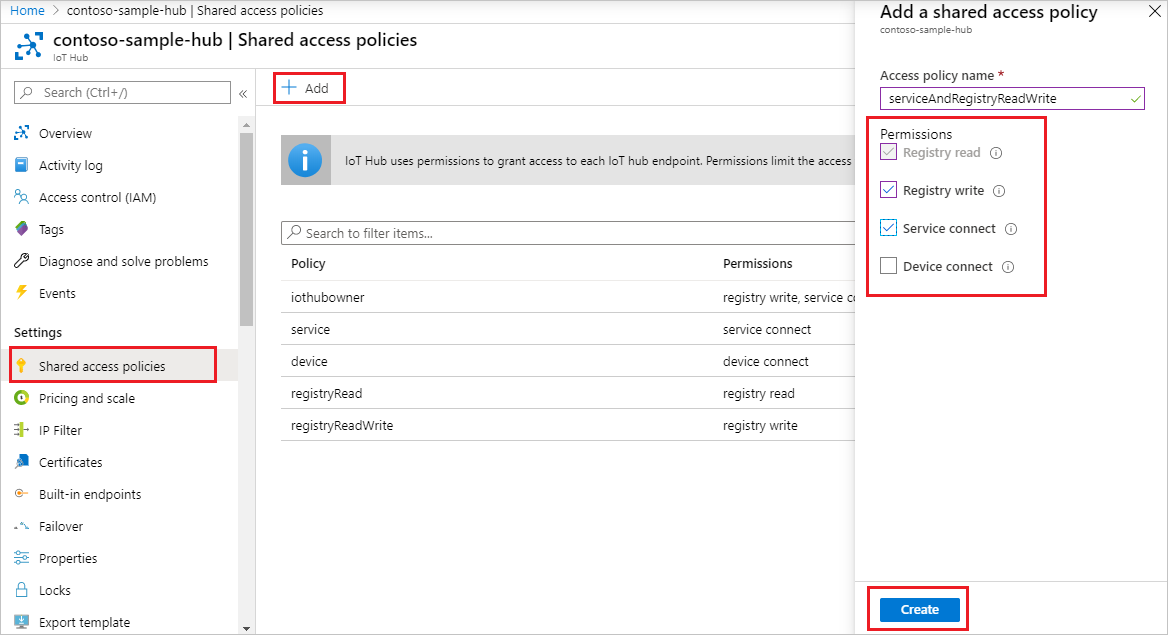Click the Overview icon in sidebar
1168x635 pixels.
click(22, 133)
